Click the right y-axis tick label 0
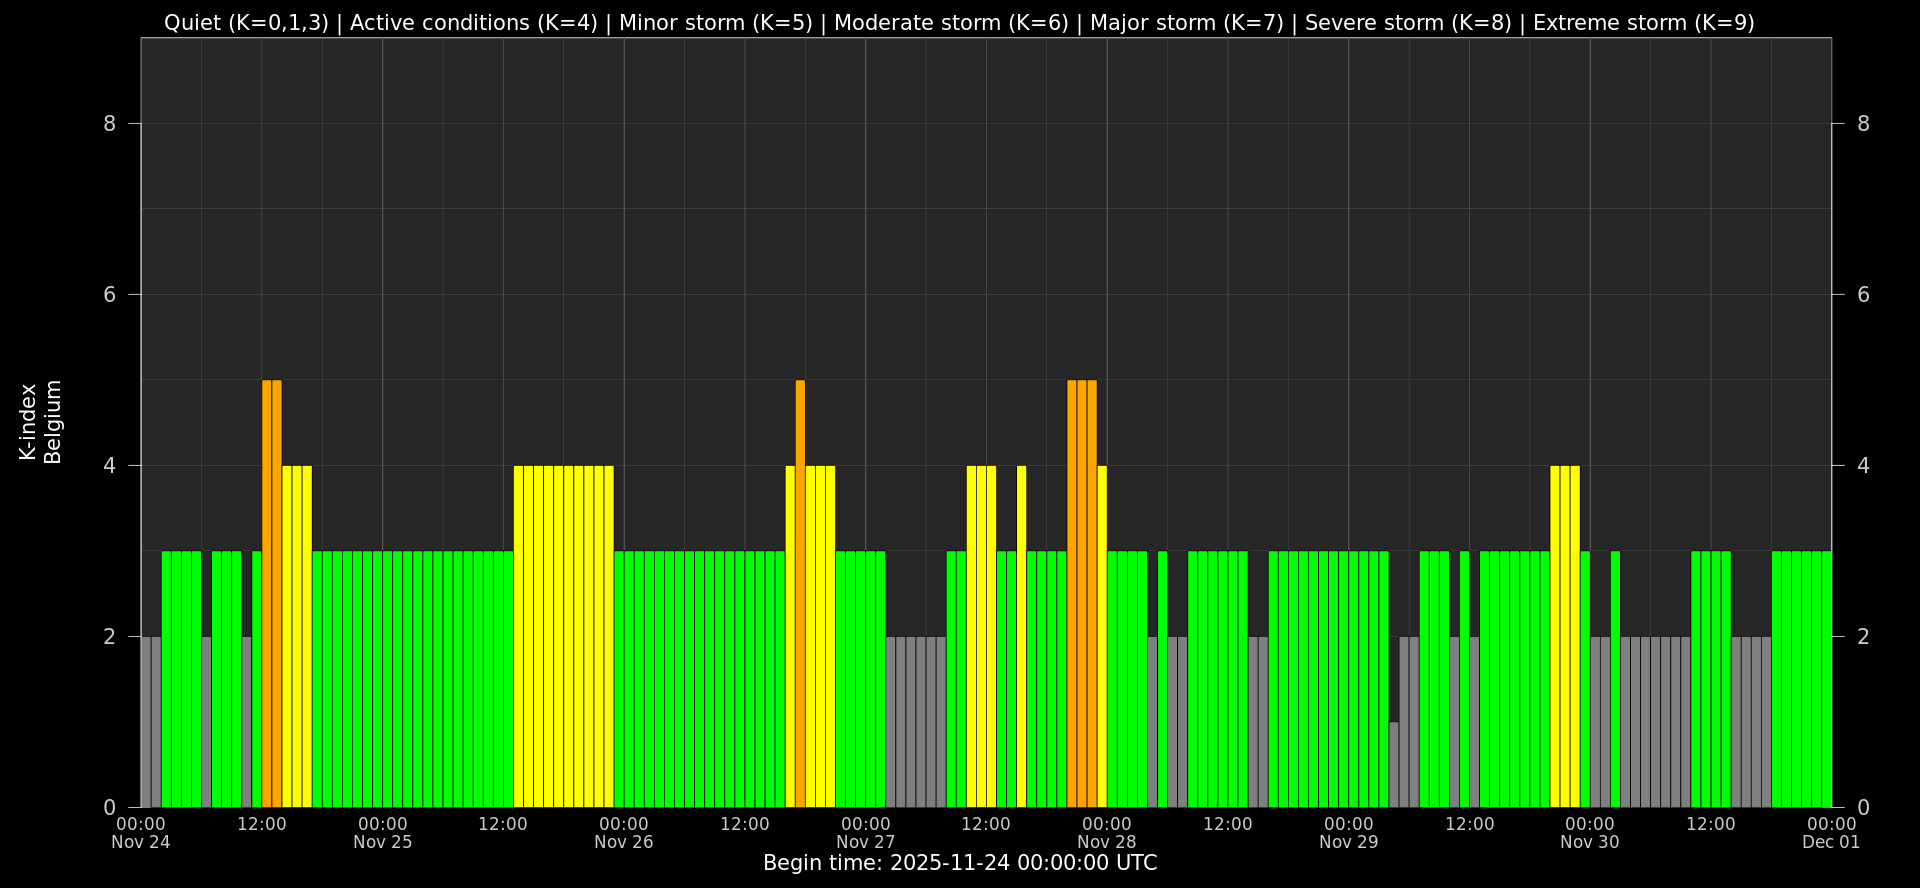The width and height of the screenshot is (1920, 888). 1863,807
